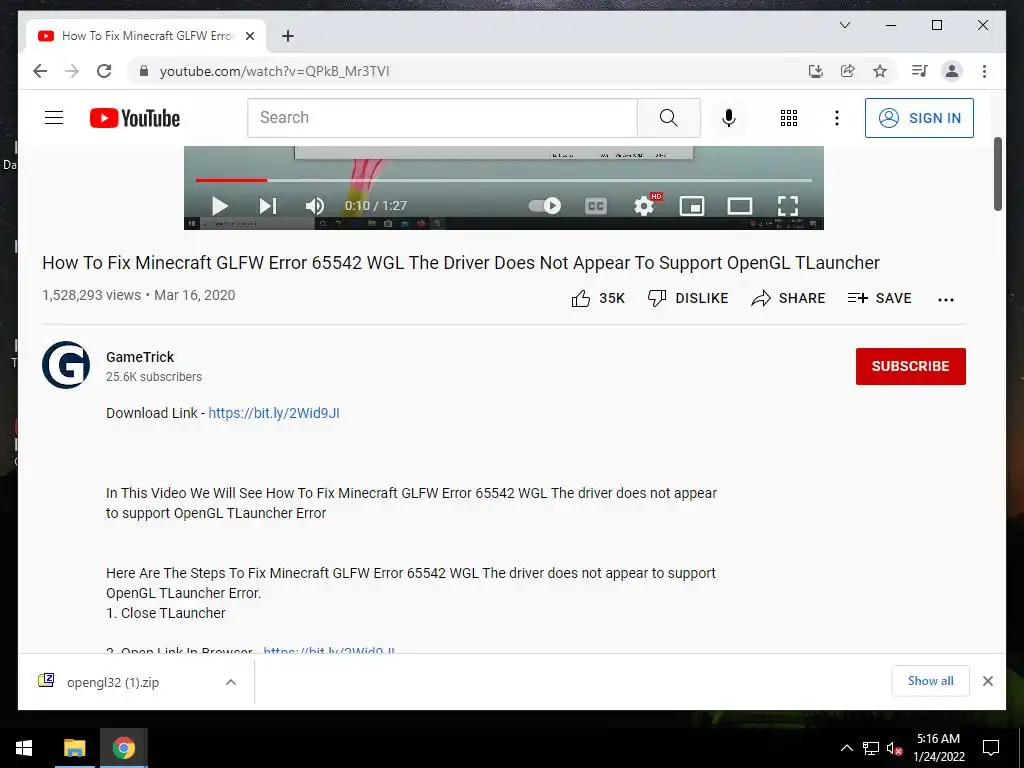Focus the YouTube search field
Image resolution: width=1024 pixels, height=768 pixels.
coord(442,118)
